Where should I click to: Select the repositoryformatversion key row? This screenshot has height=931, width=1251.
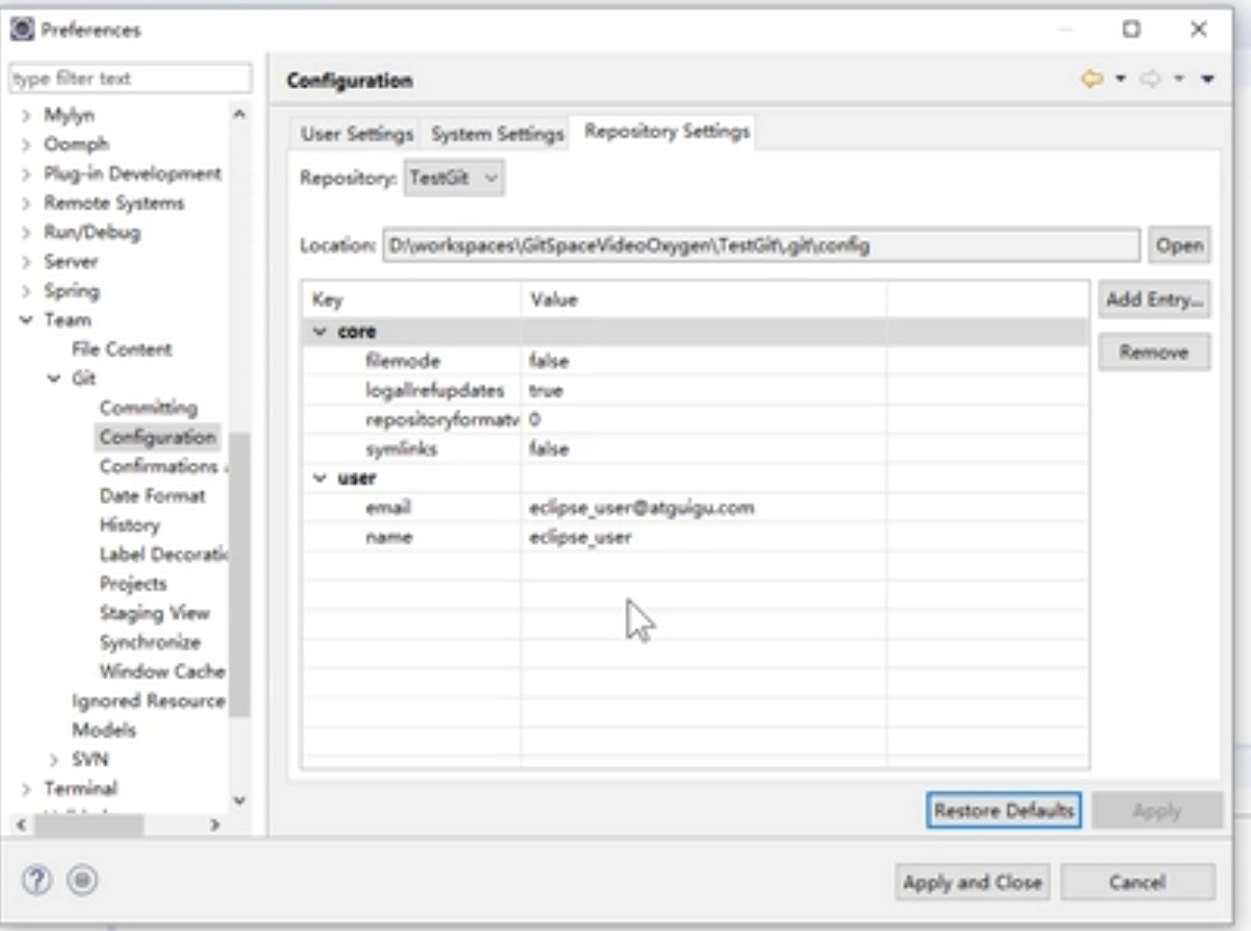[694, 420]
